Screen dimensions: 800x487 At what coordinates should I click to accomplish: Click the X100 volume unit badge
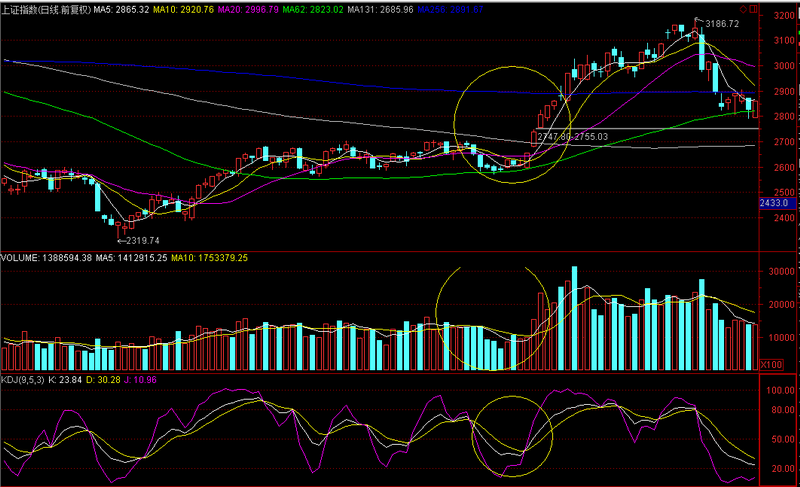click(x=771, y=365)
